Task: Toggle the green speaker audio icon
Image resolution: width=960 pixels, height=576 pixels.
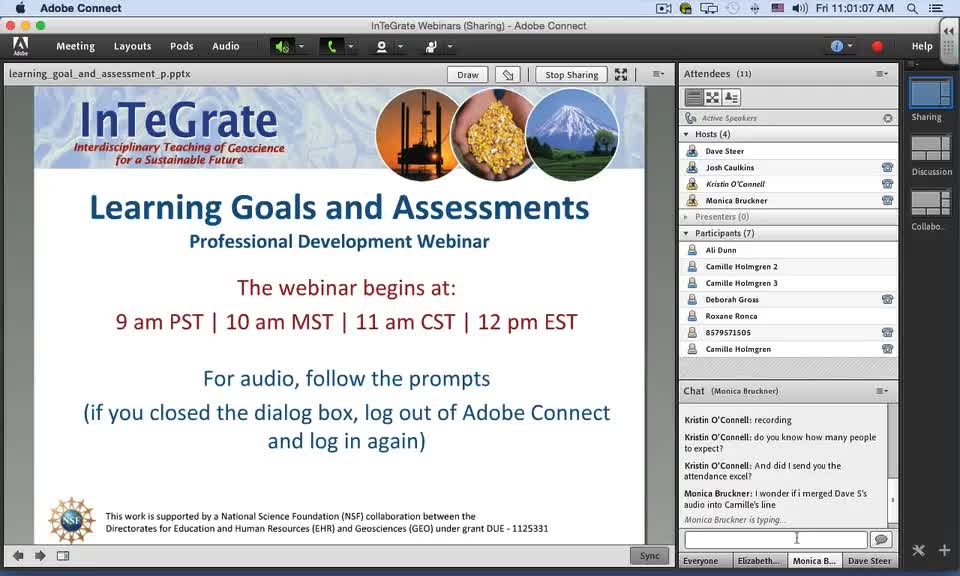Action: coord(282,46)
